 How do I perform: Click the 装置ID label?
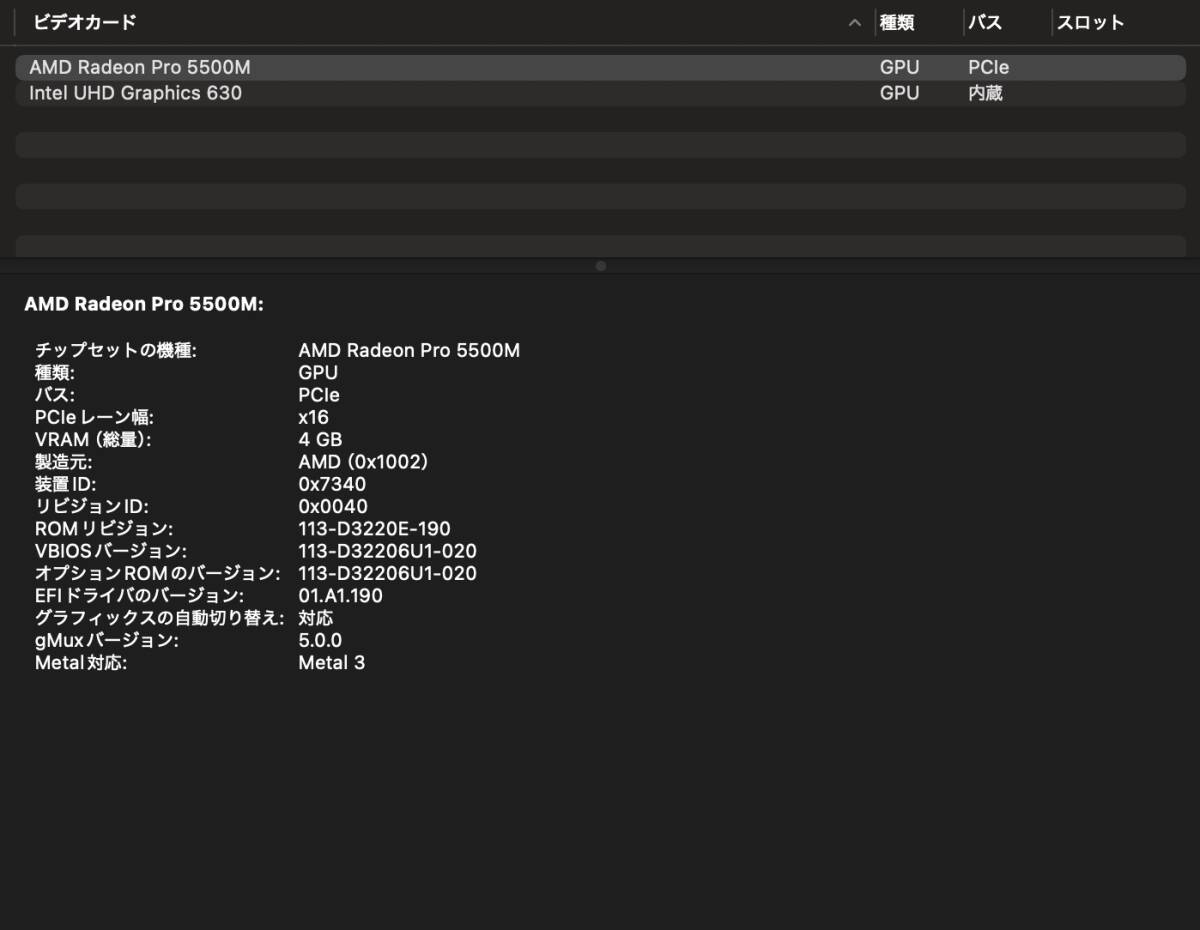66,484
